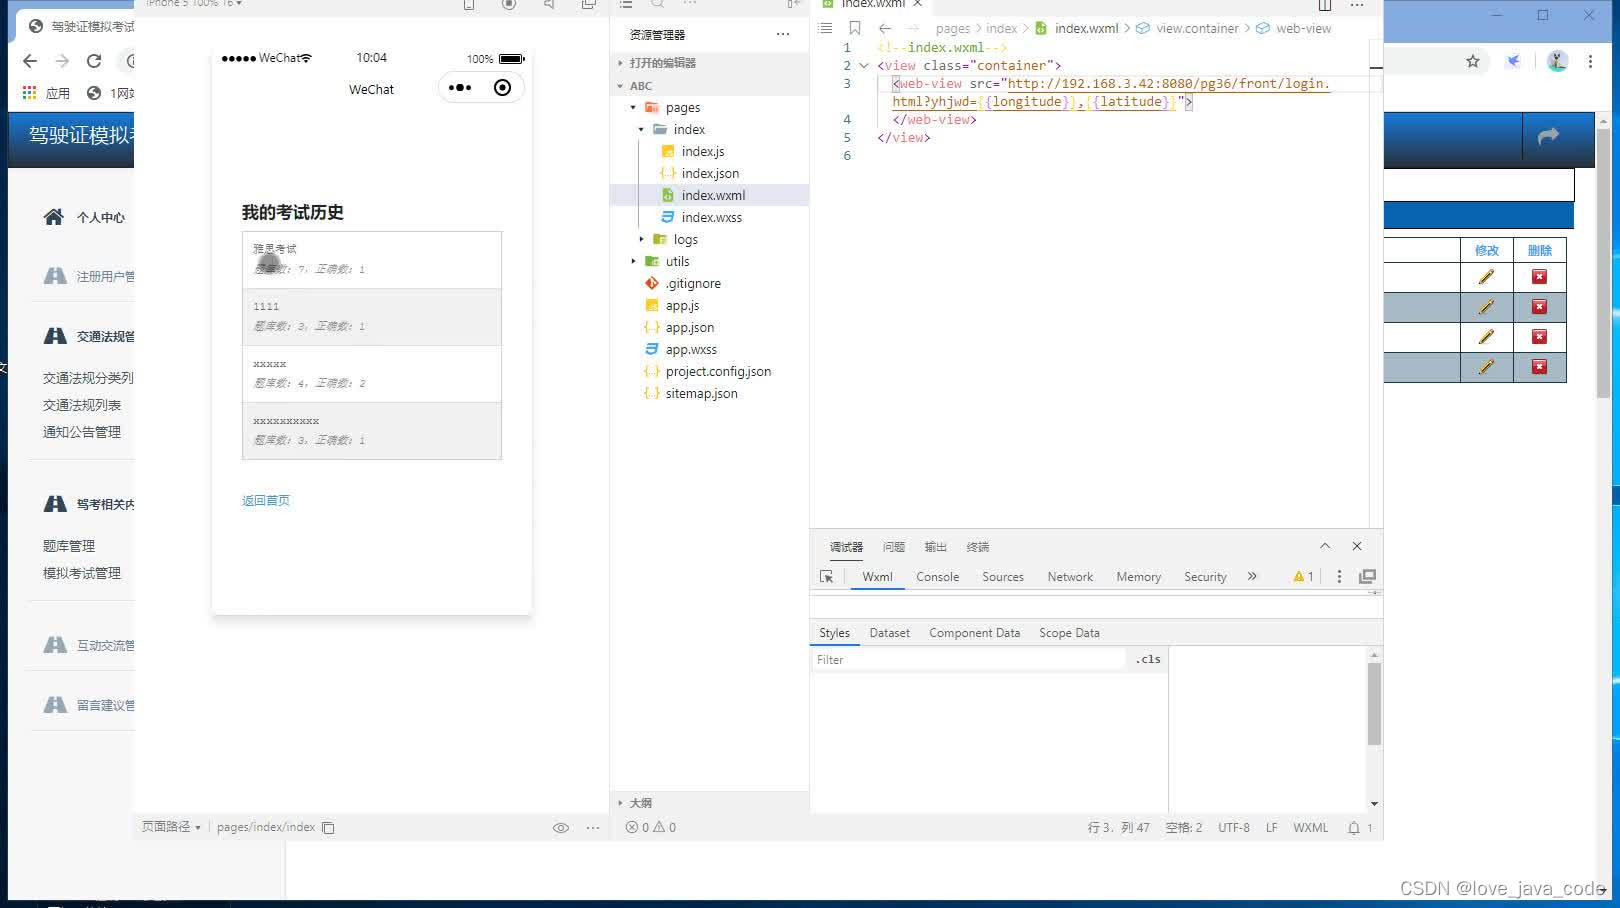Click the 返回首页 link in simulator

(x=265, y=501)
